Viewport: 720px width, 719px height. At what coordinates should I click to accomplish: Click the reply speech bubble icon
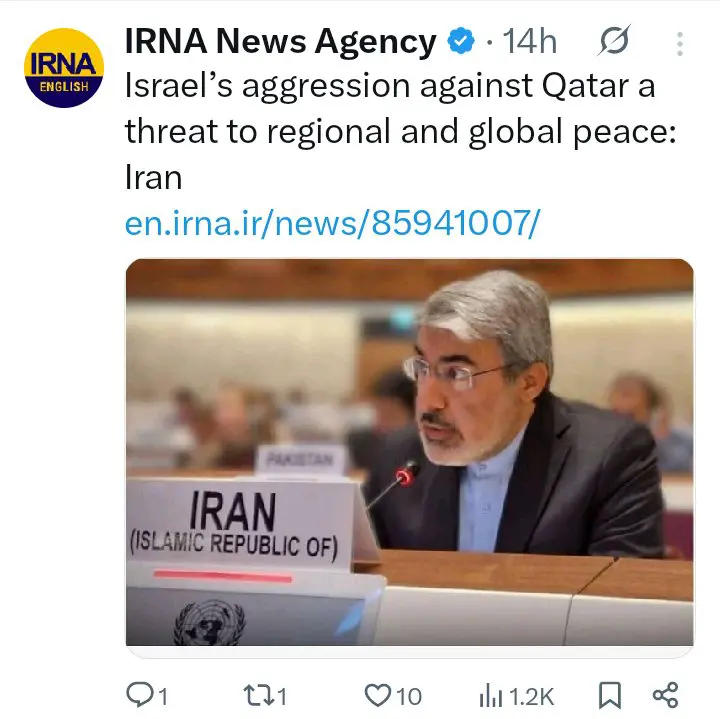140,695
